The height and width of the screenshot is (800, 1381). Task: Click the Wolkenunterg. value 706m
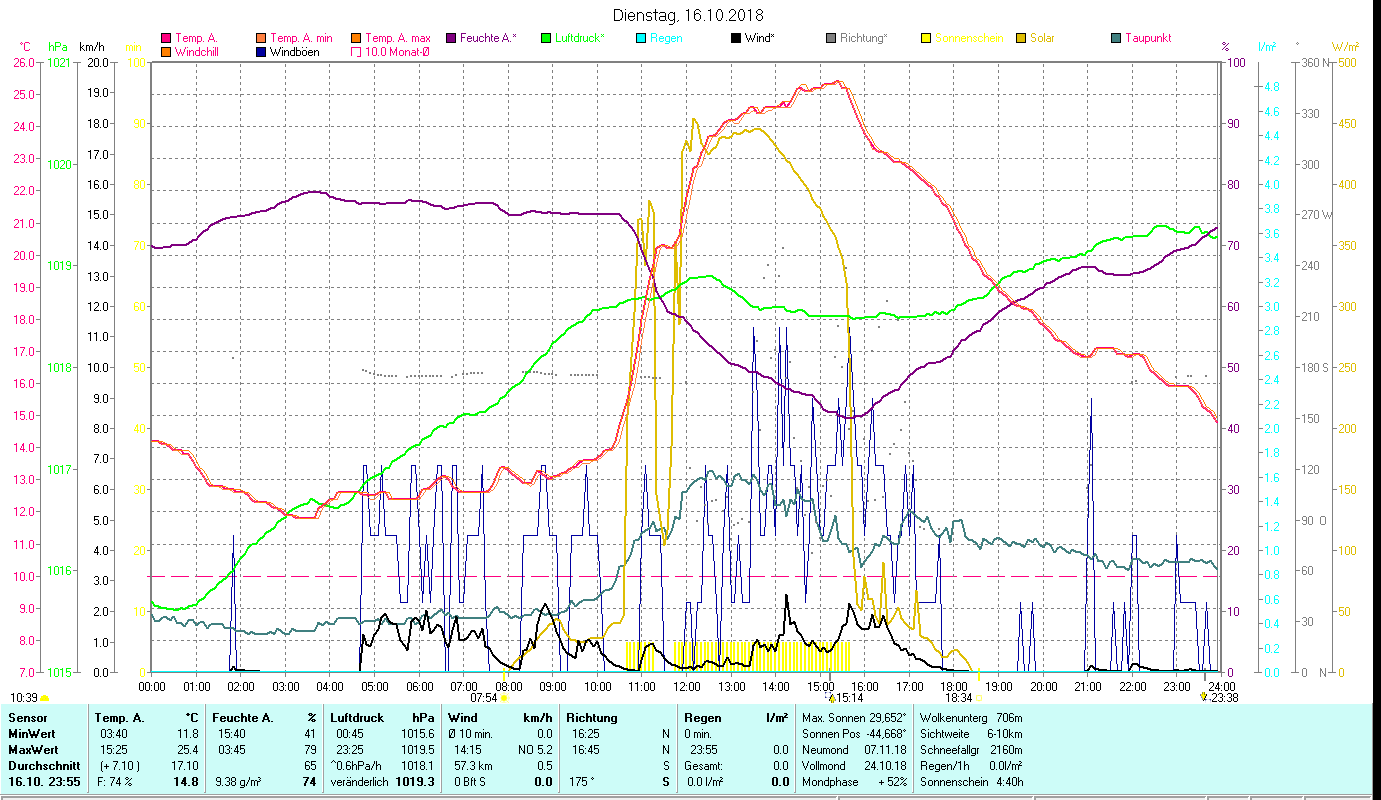pos(1009,717)
